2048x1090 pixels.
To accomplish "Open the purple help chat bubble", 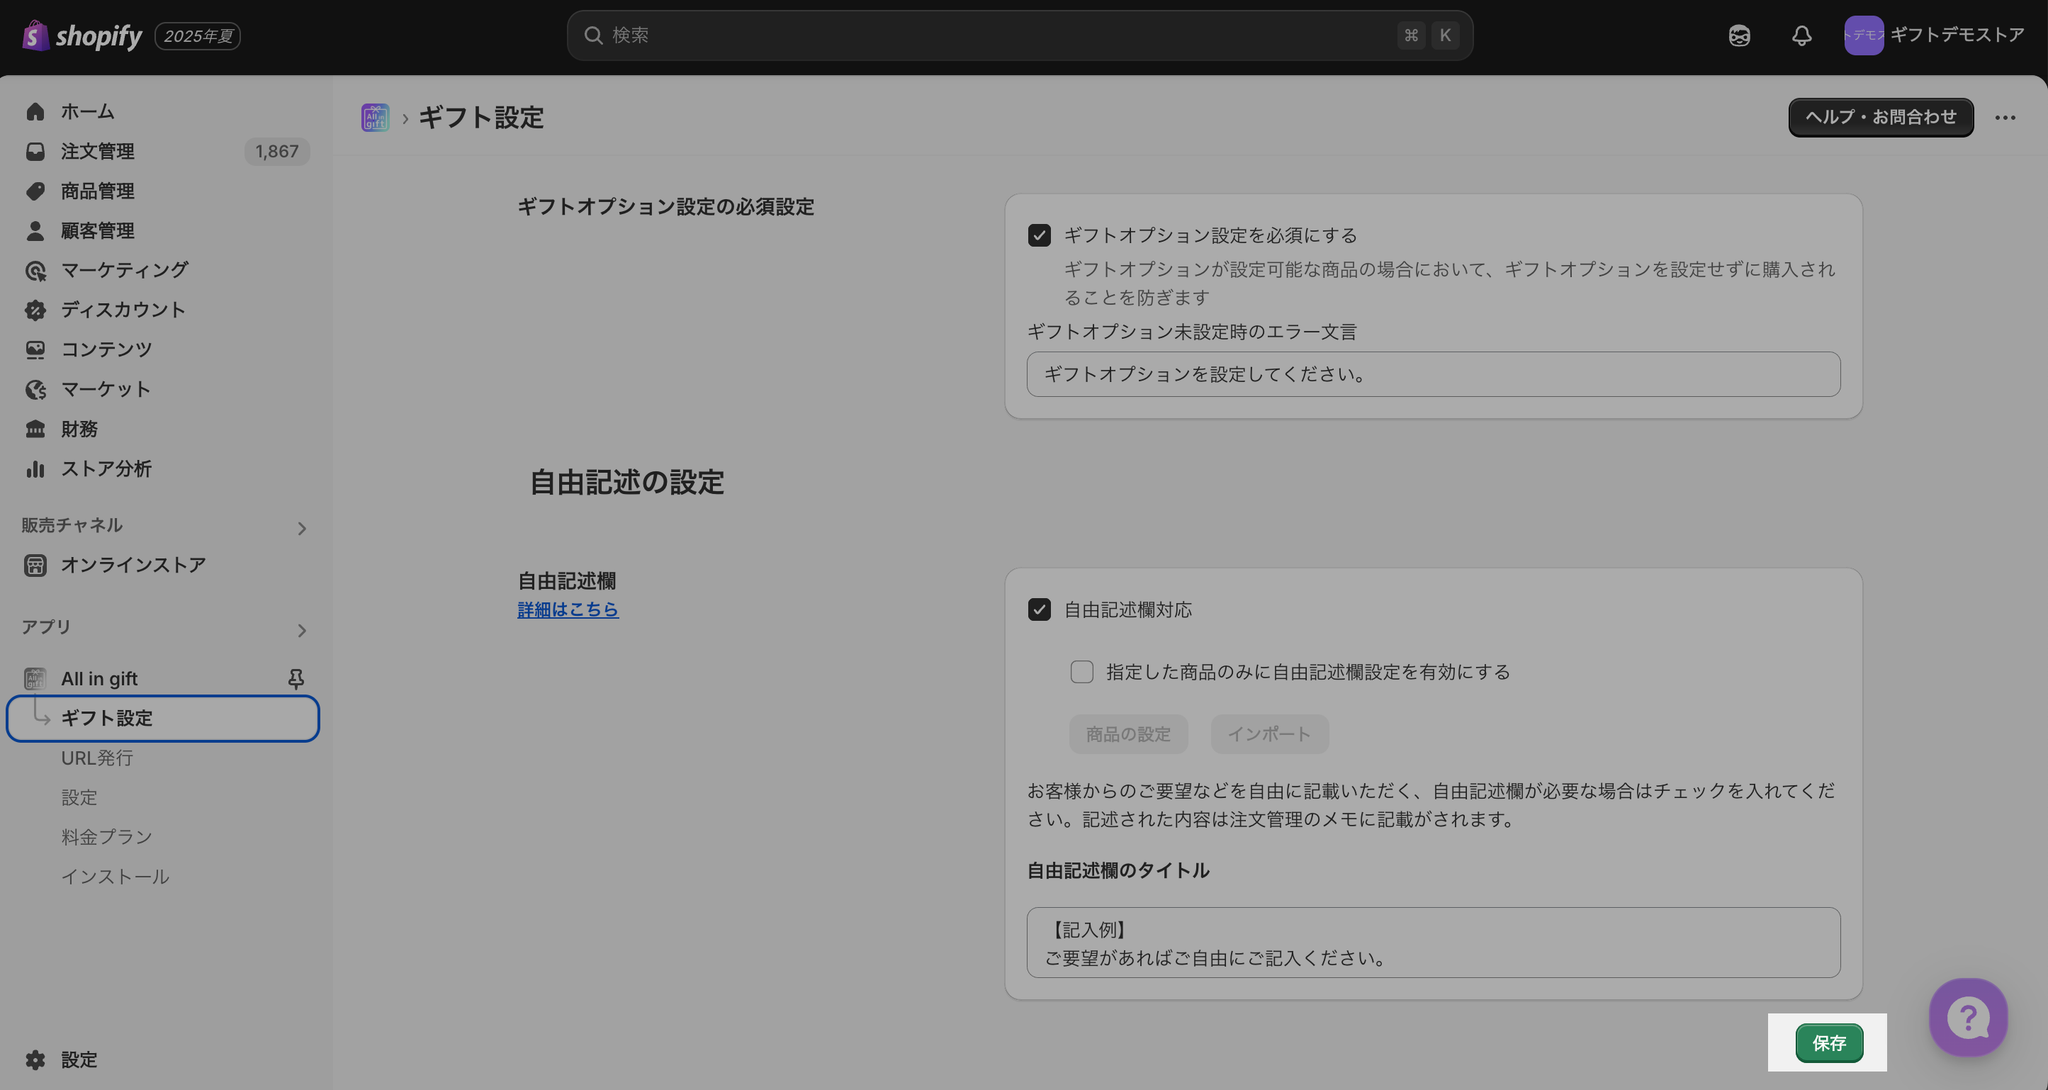I will 1967,1018.
